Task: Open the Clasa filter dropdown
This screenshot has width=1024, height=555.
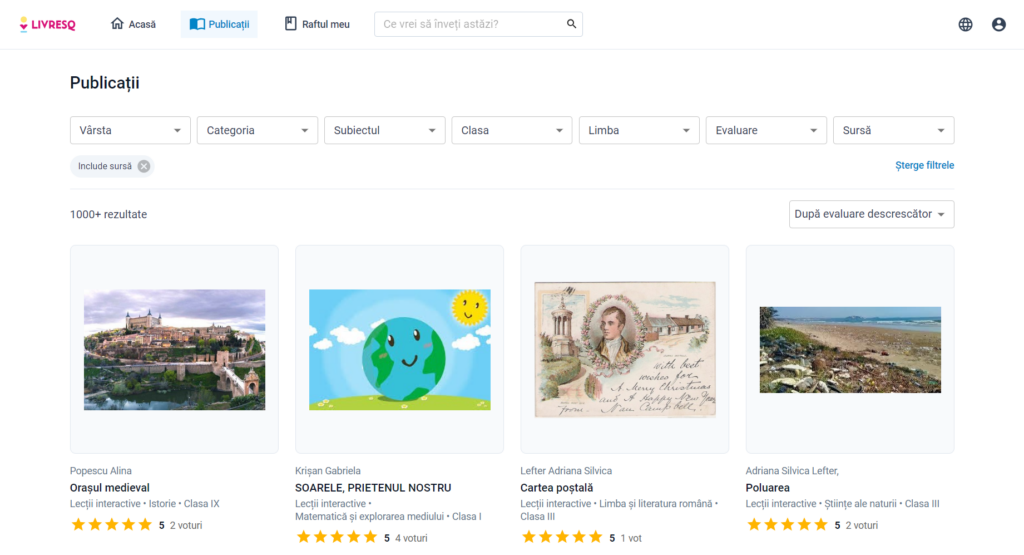Action: [x=511, y=130]
